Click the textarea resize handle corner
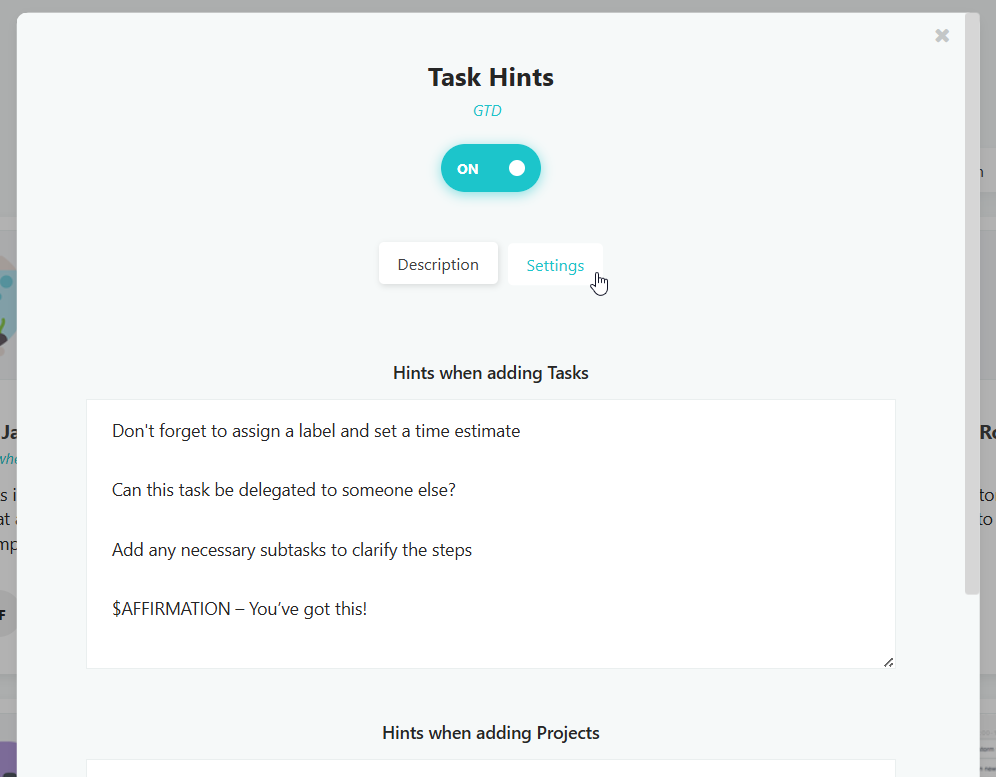Screen dimensions: 996x777 click(889, 662)
